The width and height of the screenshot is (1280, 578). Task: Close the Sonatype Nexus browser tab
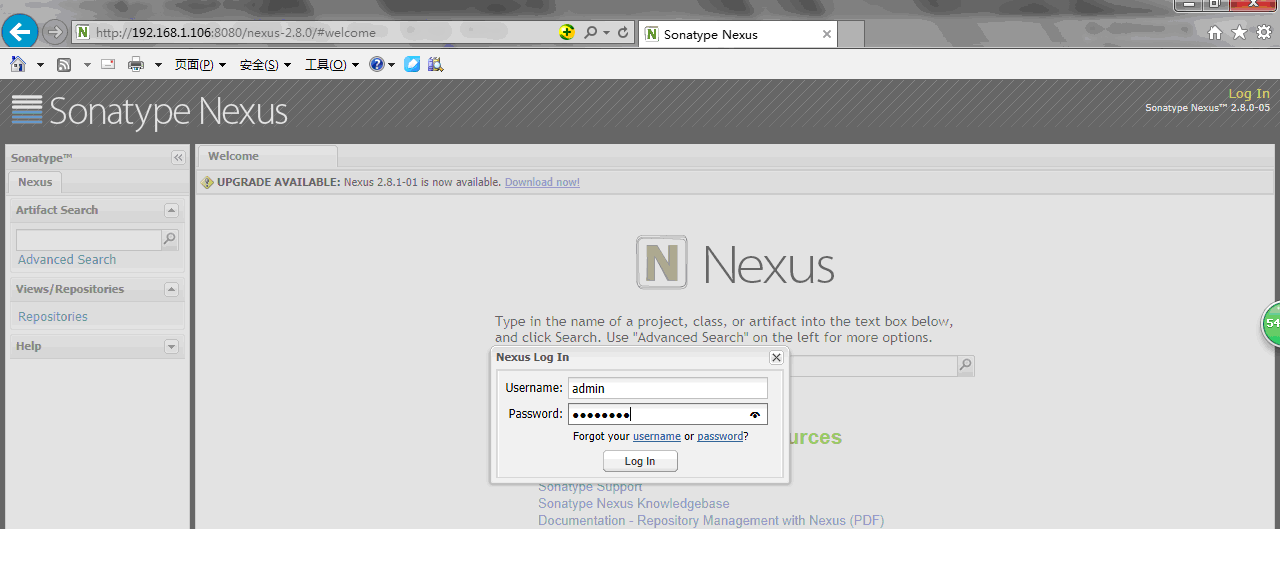827,34
